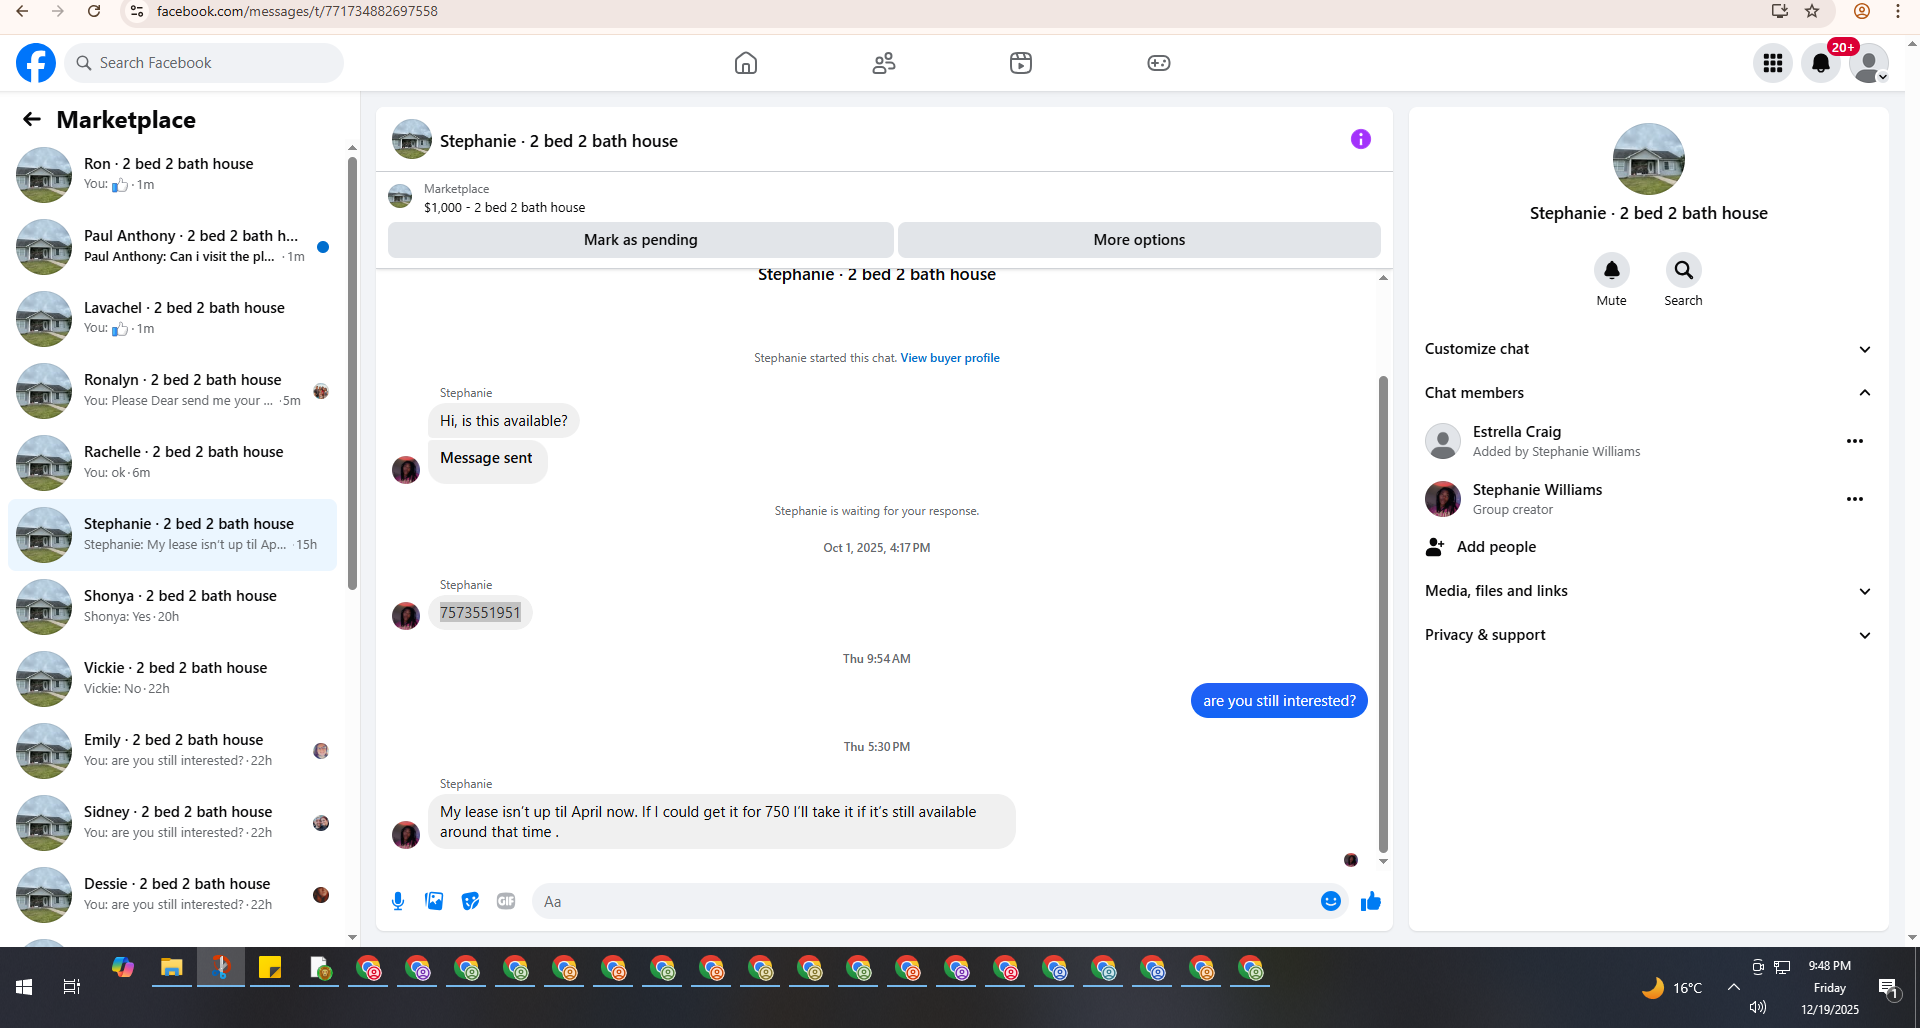Open Lavachel conversation
1920x1028 pixels.
173,319
